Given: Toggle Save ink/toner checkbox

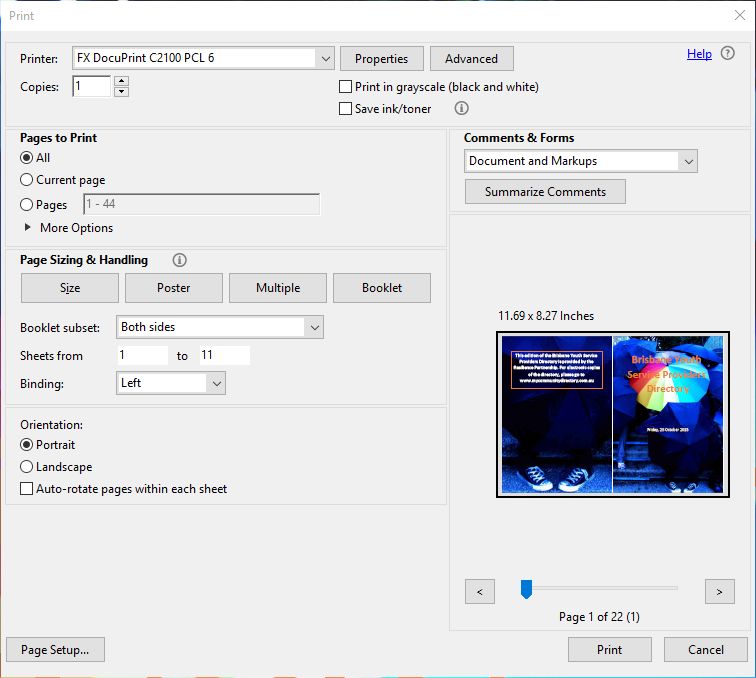Looking at the screenshot, I should pyautogui.click(x=345, y=108).
